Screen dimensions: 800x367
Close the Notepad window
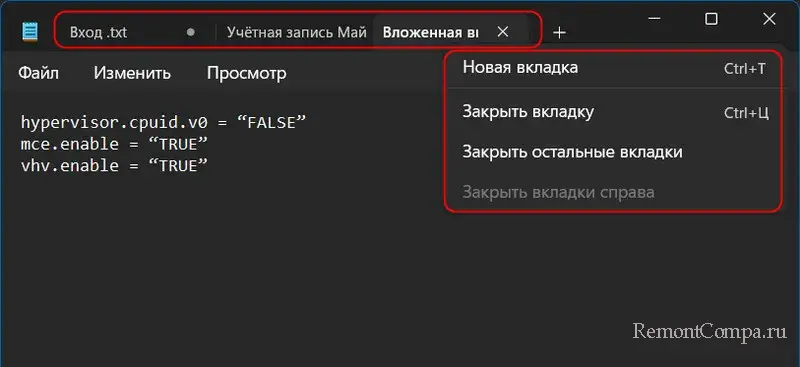(769, 19)
